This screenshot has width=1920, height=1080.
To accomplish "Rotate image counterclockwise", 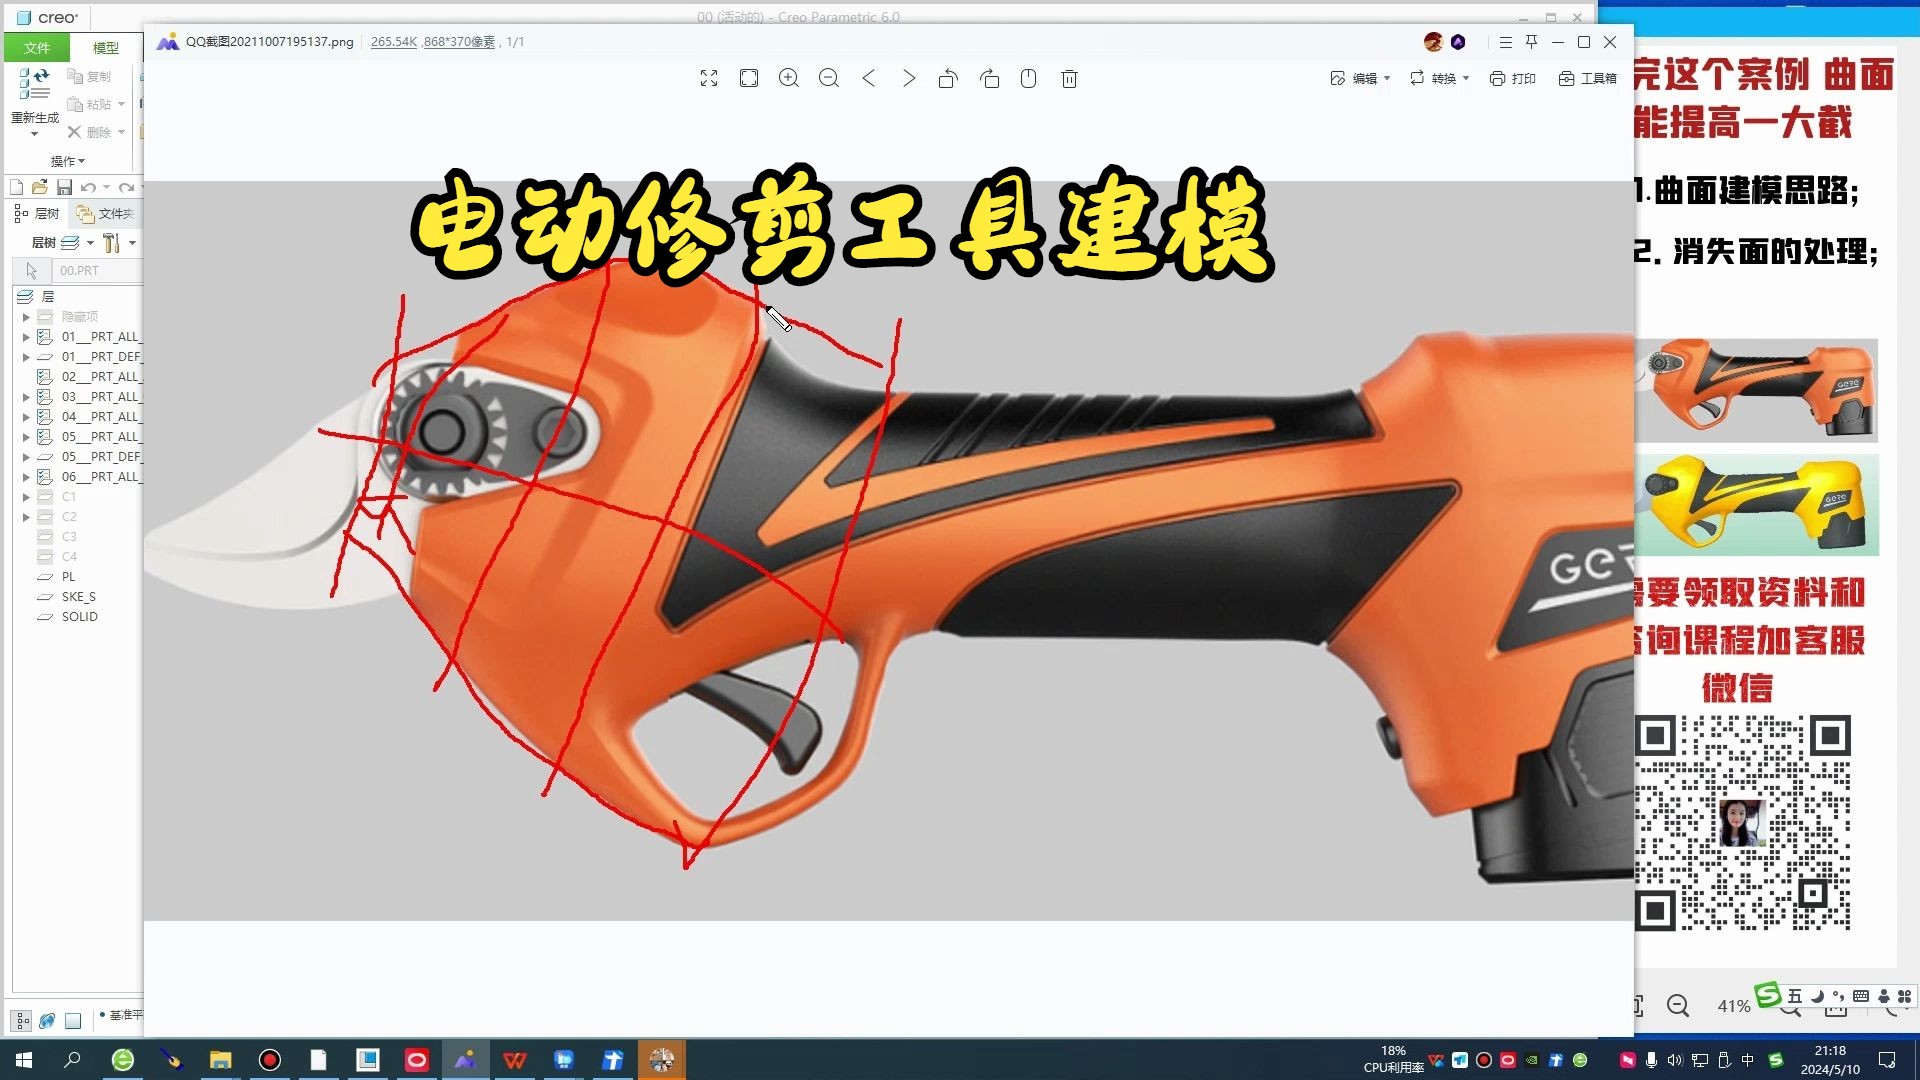I will point(948,78).
